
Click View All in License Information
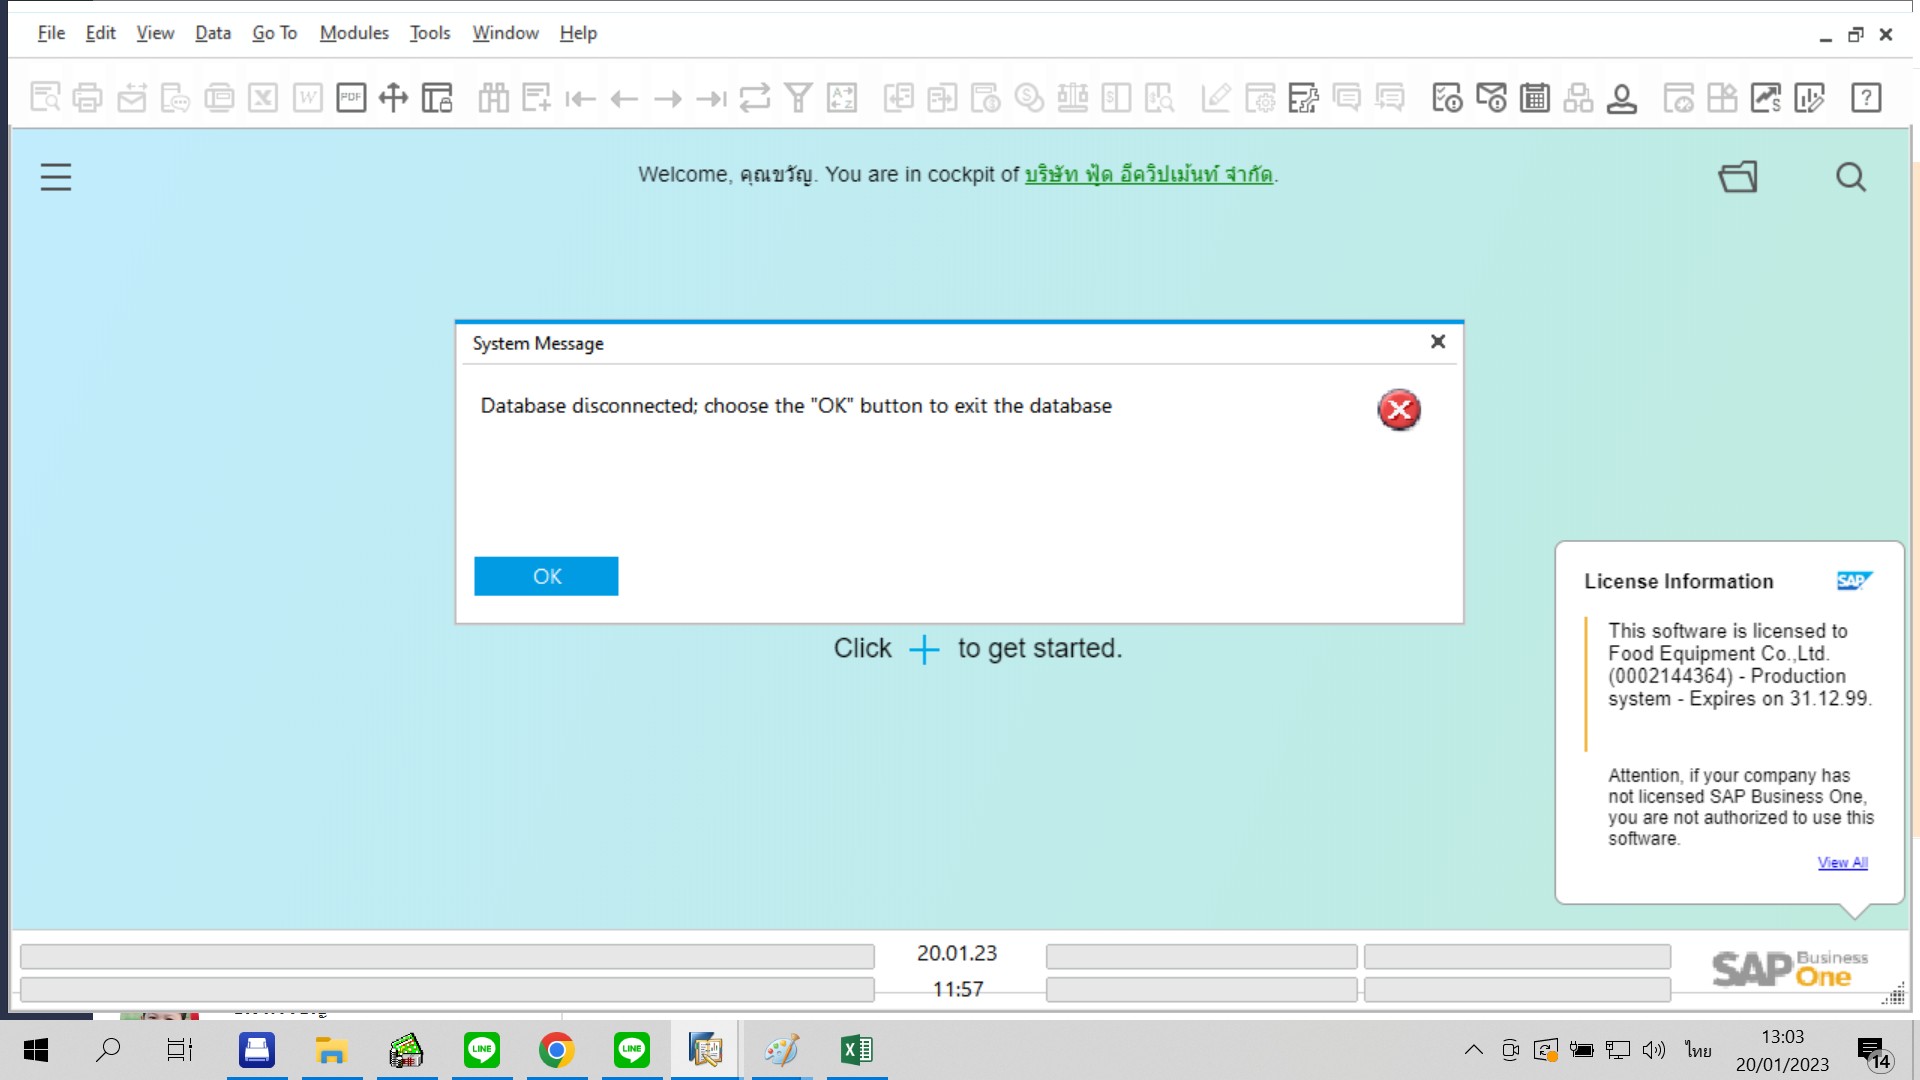click(x=1842, y=862)
